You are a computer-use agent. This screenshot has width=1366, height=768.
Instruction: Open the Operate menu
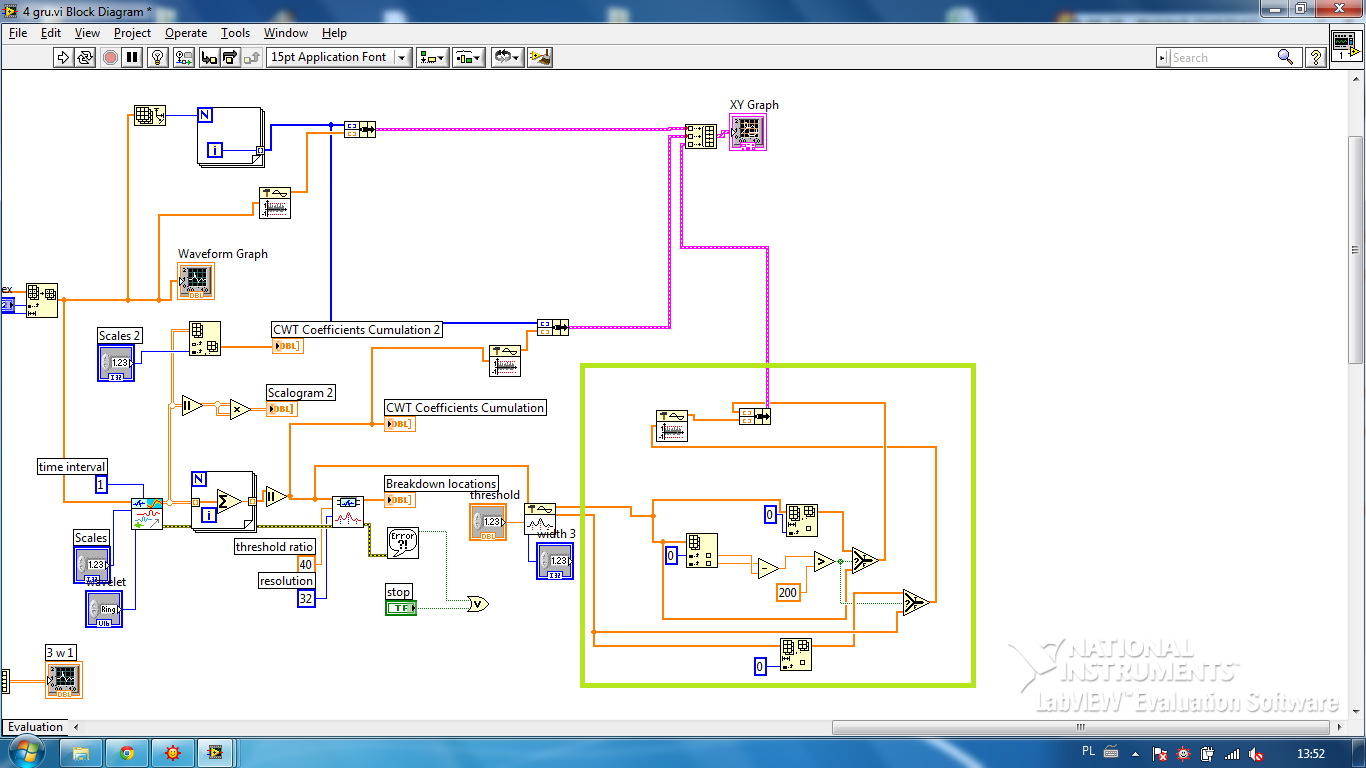(186, 33)
